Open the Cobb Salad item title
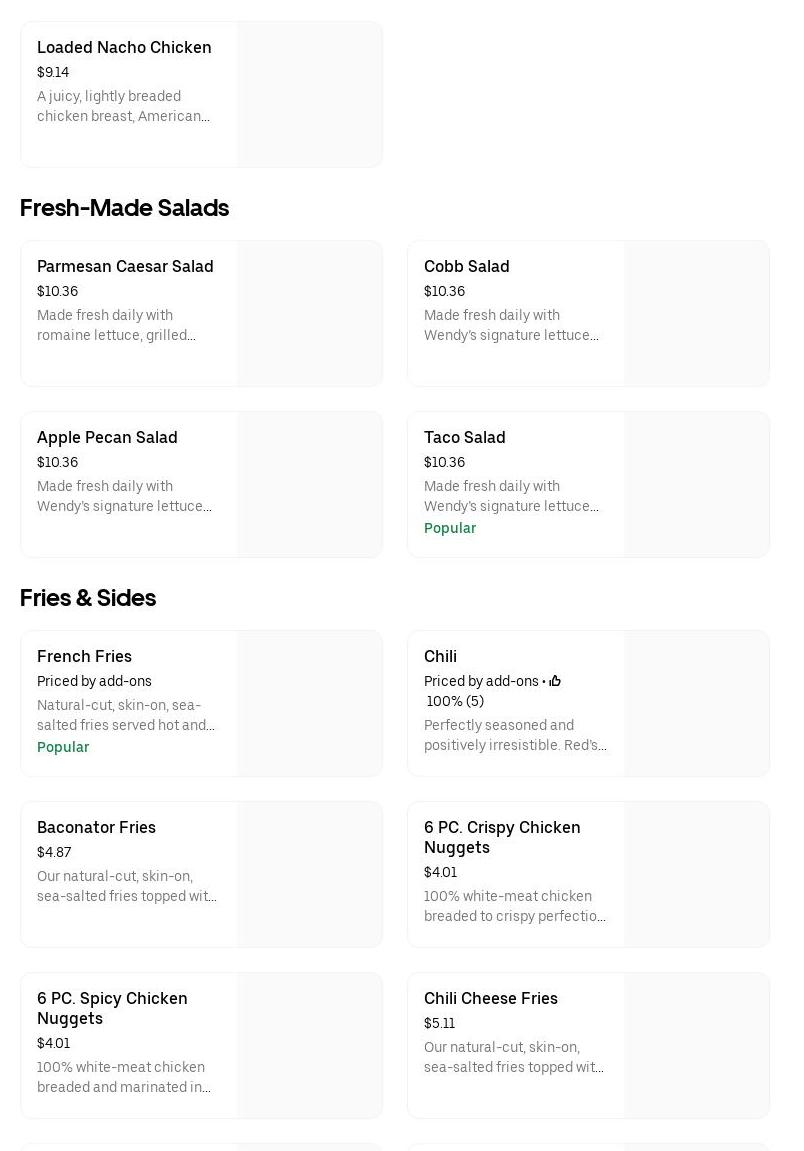 coord(466,266)
